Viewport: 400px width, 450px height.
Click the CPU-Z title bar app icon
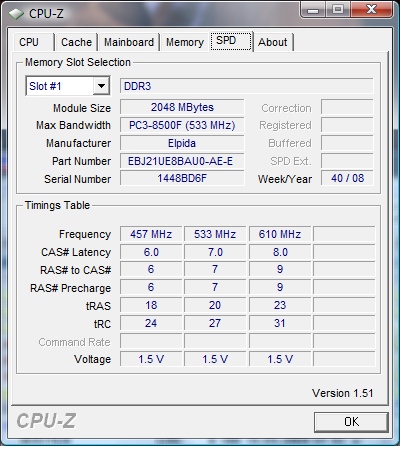pyautogui.click(x=16, y=14)
